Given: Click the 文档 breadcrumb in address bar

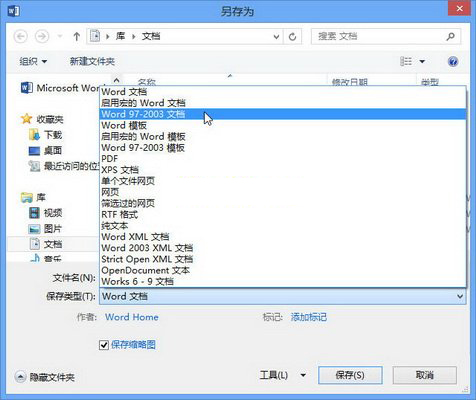Looking at the screenshot, I should [151, 36].
